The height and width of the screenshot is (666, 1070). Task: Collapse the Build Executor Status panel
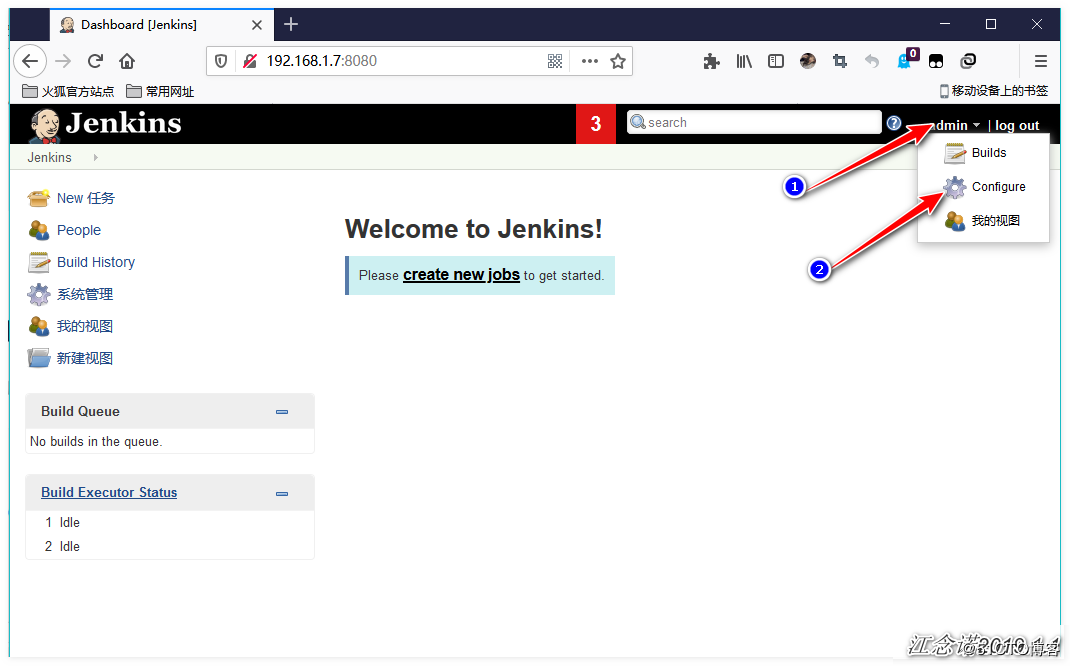[282, 494]
